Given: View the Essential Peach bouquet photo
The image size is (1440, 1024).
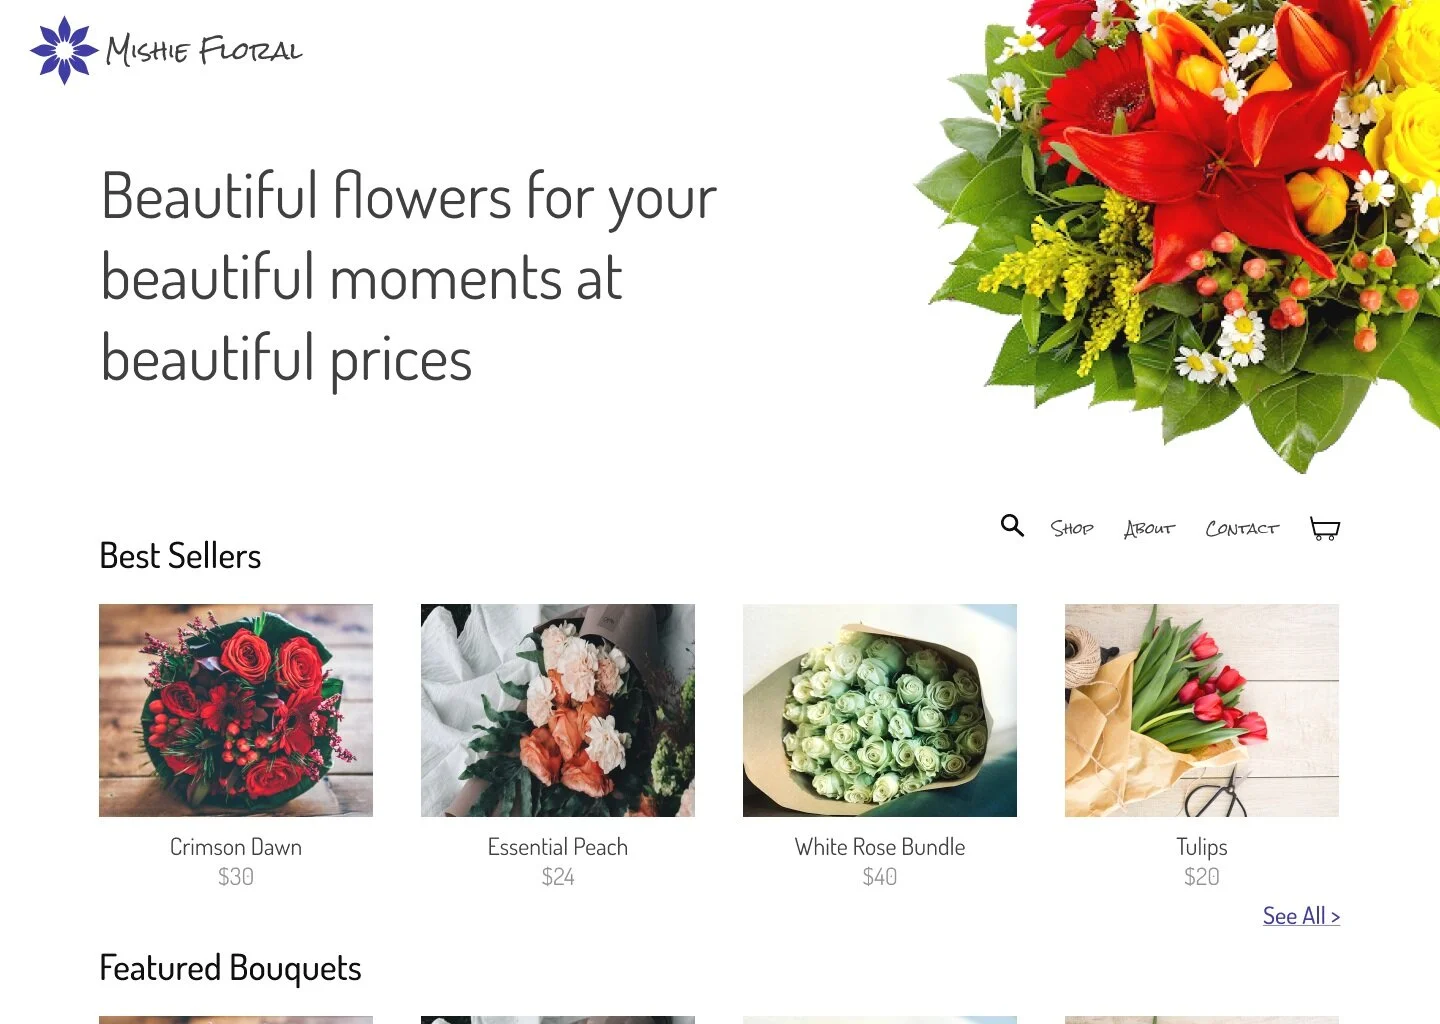Looking at the screenshot, I should click(558, 710).
